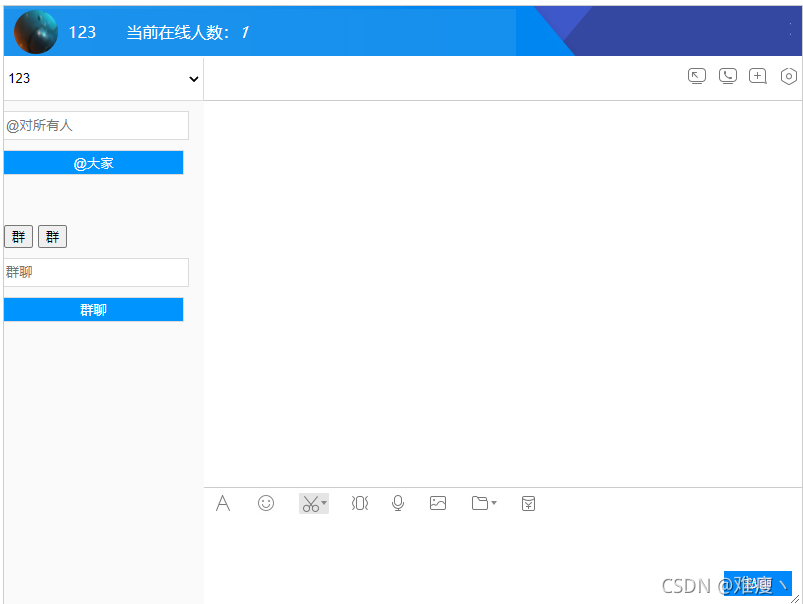
Task: Open the file folder send icon
Action: tap(478, 503)
